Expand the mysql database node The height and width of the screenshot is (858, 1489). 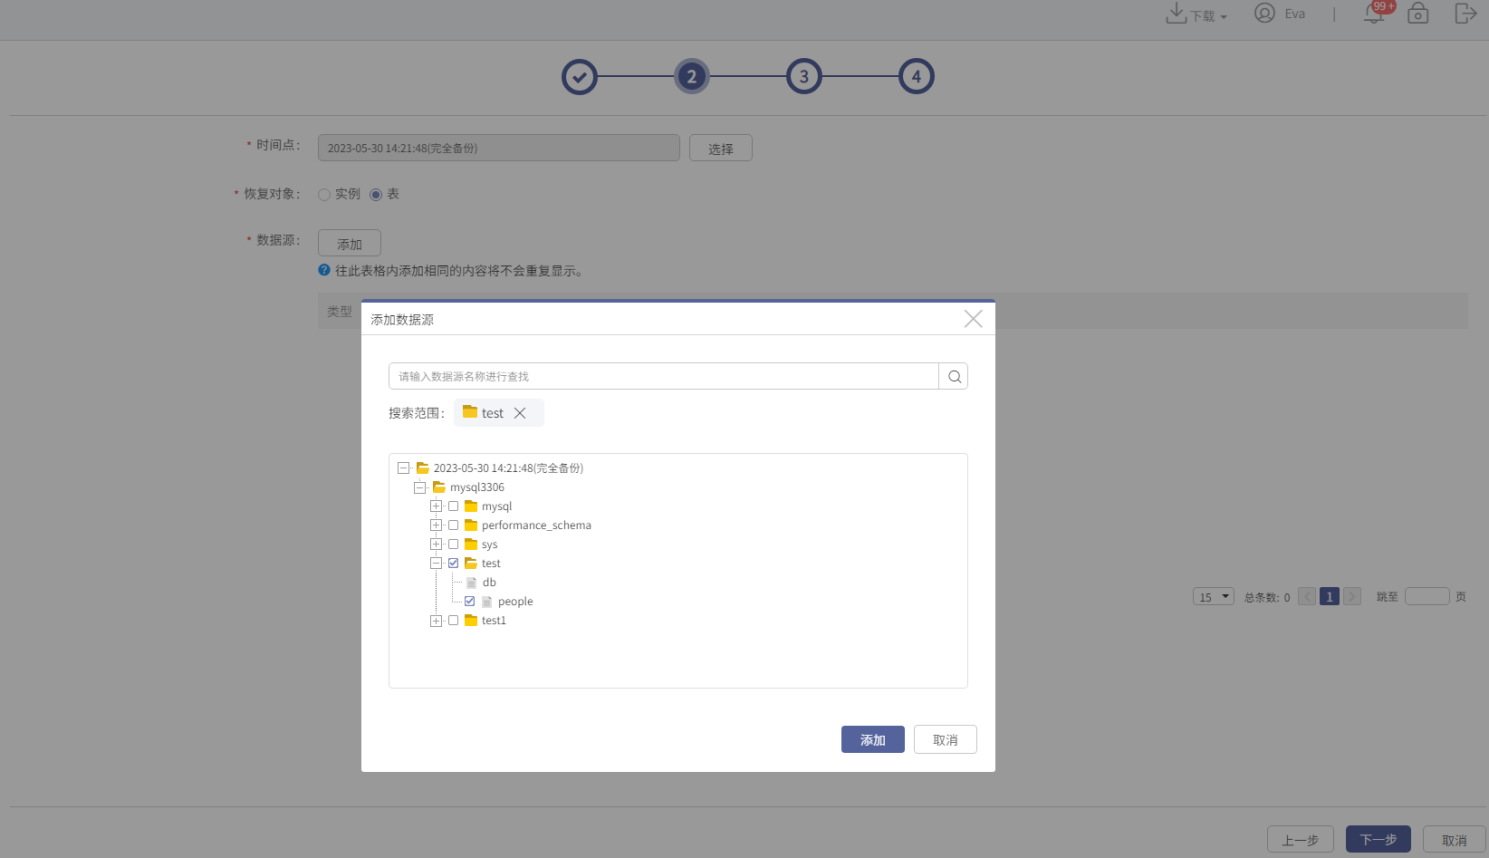click(x=436, y=506)
